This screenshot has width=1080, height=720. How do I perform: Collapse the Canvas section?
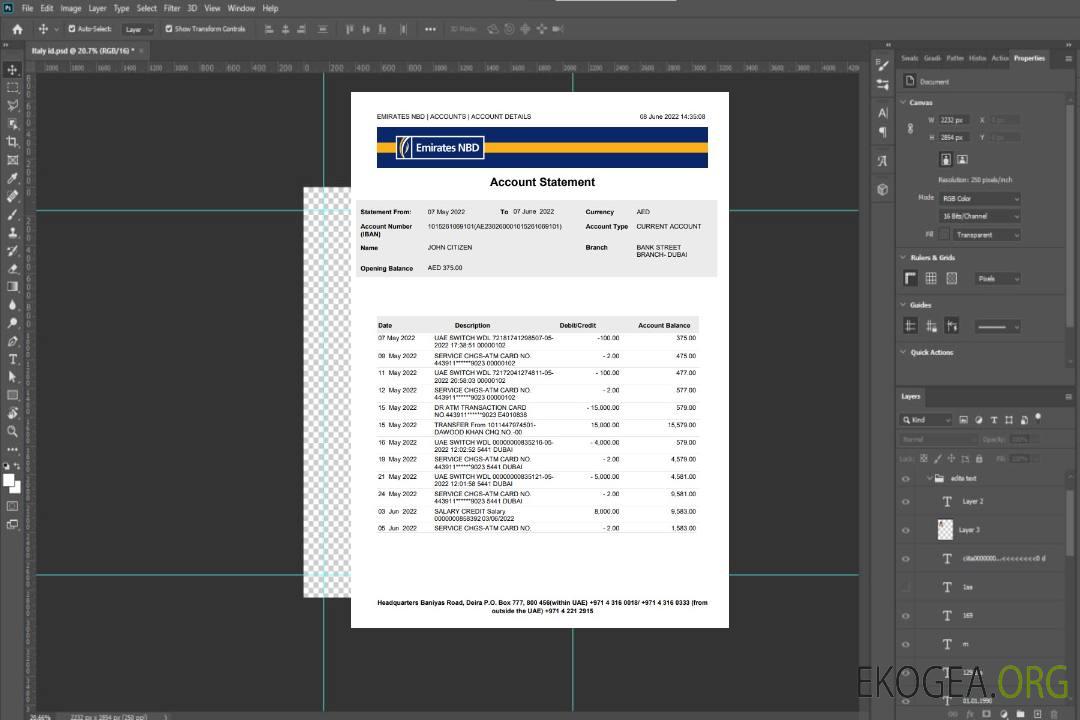point(903,102)
